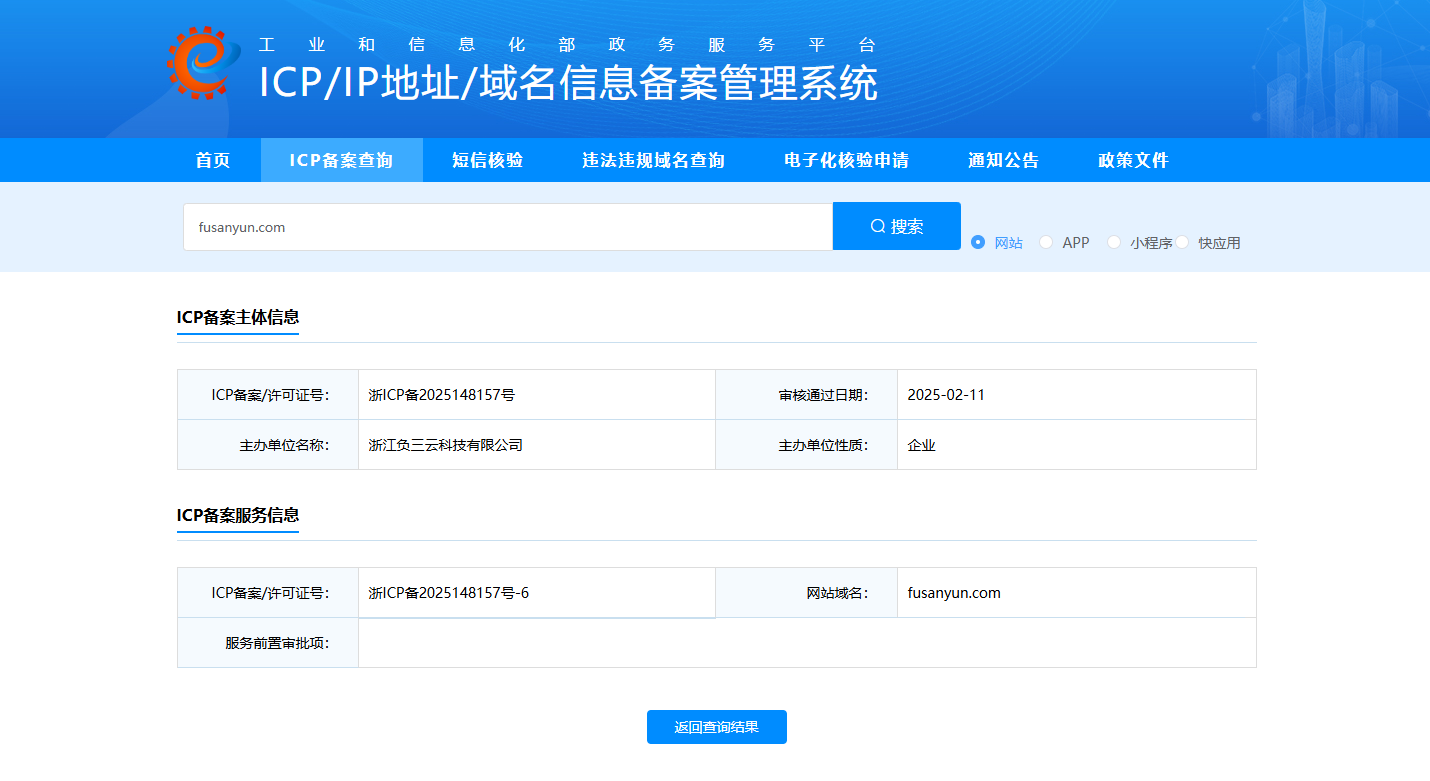Click the 主办单位名称 label
This screenshot has height=781, width=1430.
click(x=284, y=445)
